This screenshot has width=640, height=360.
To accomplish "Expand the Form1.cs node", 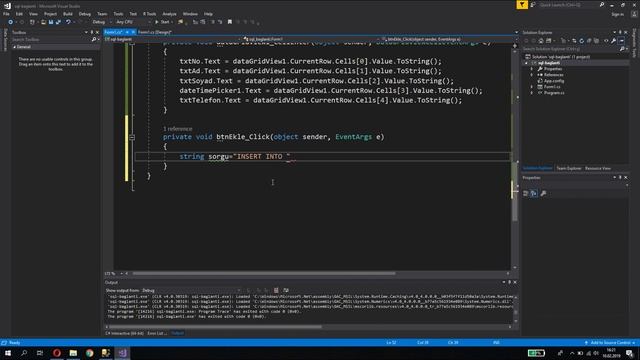I will click(x=532, y=87).
